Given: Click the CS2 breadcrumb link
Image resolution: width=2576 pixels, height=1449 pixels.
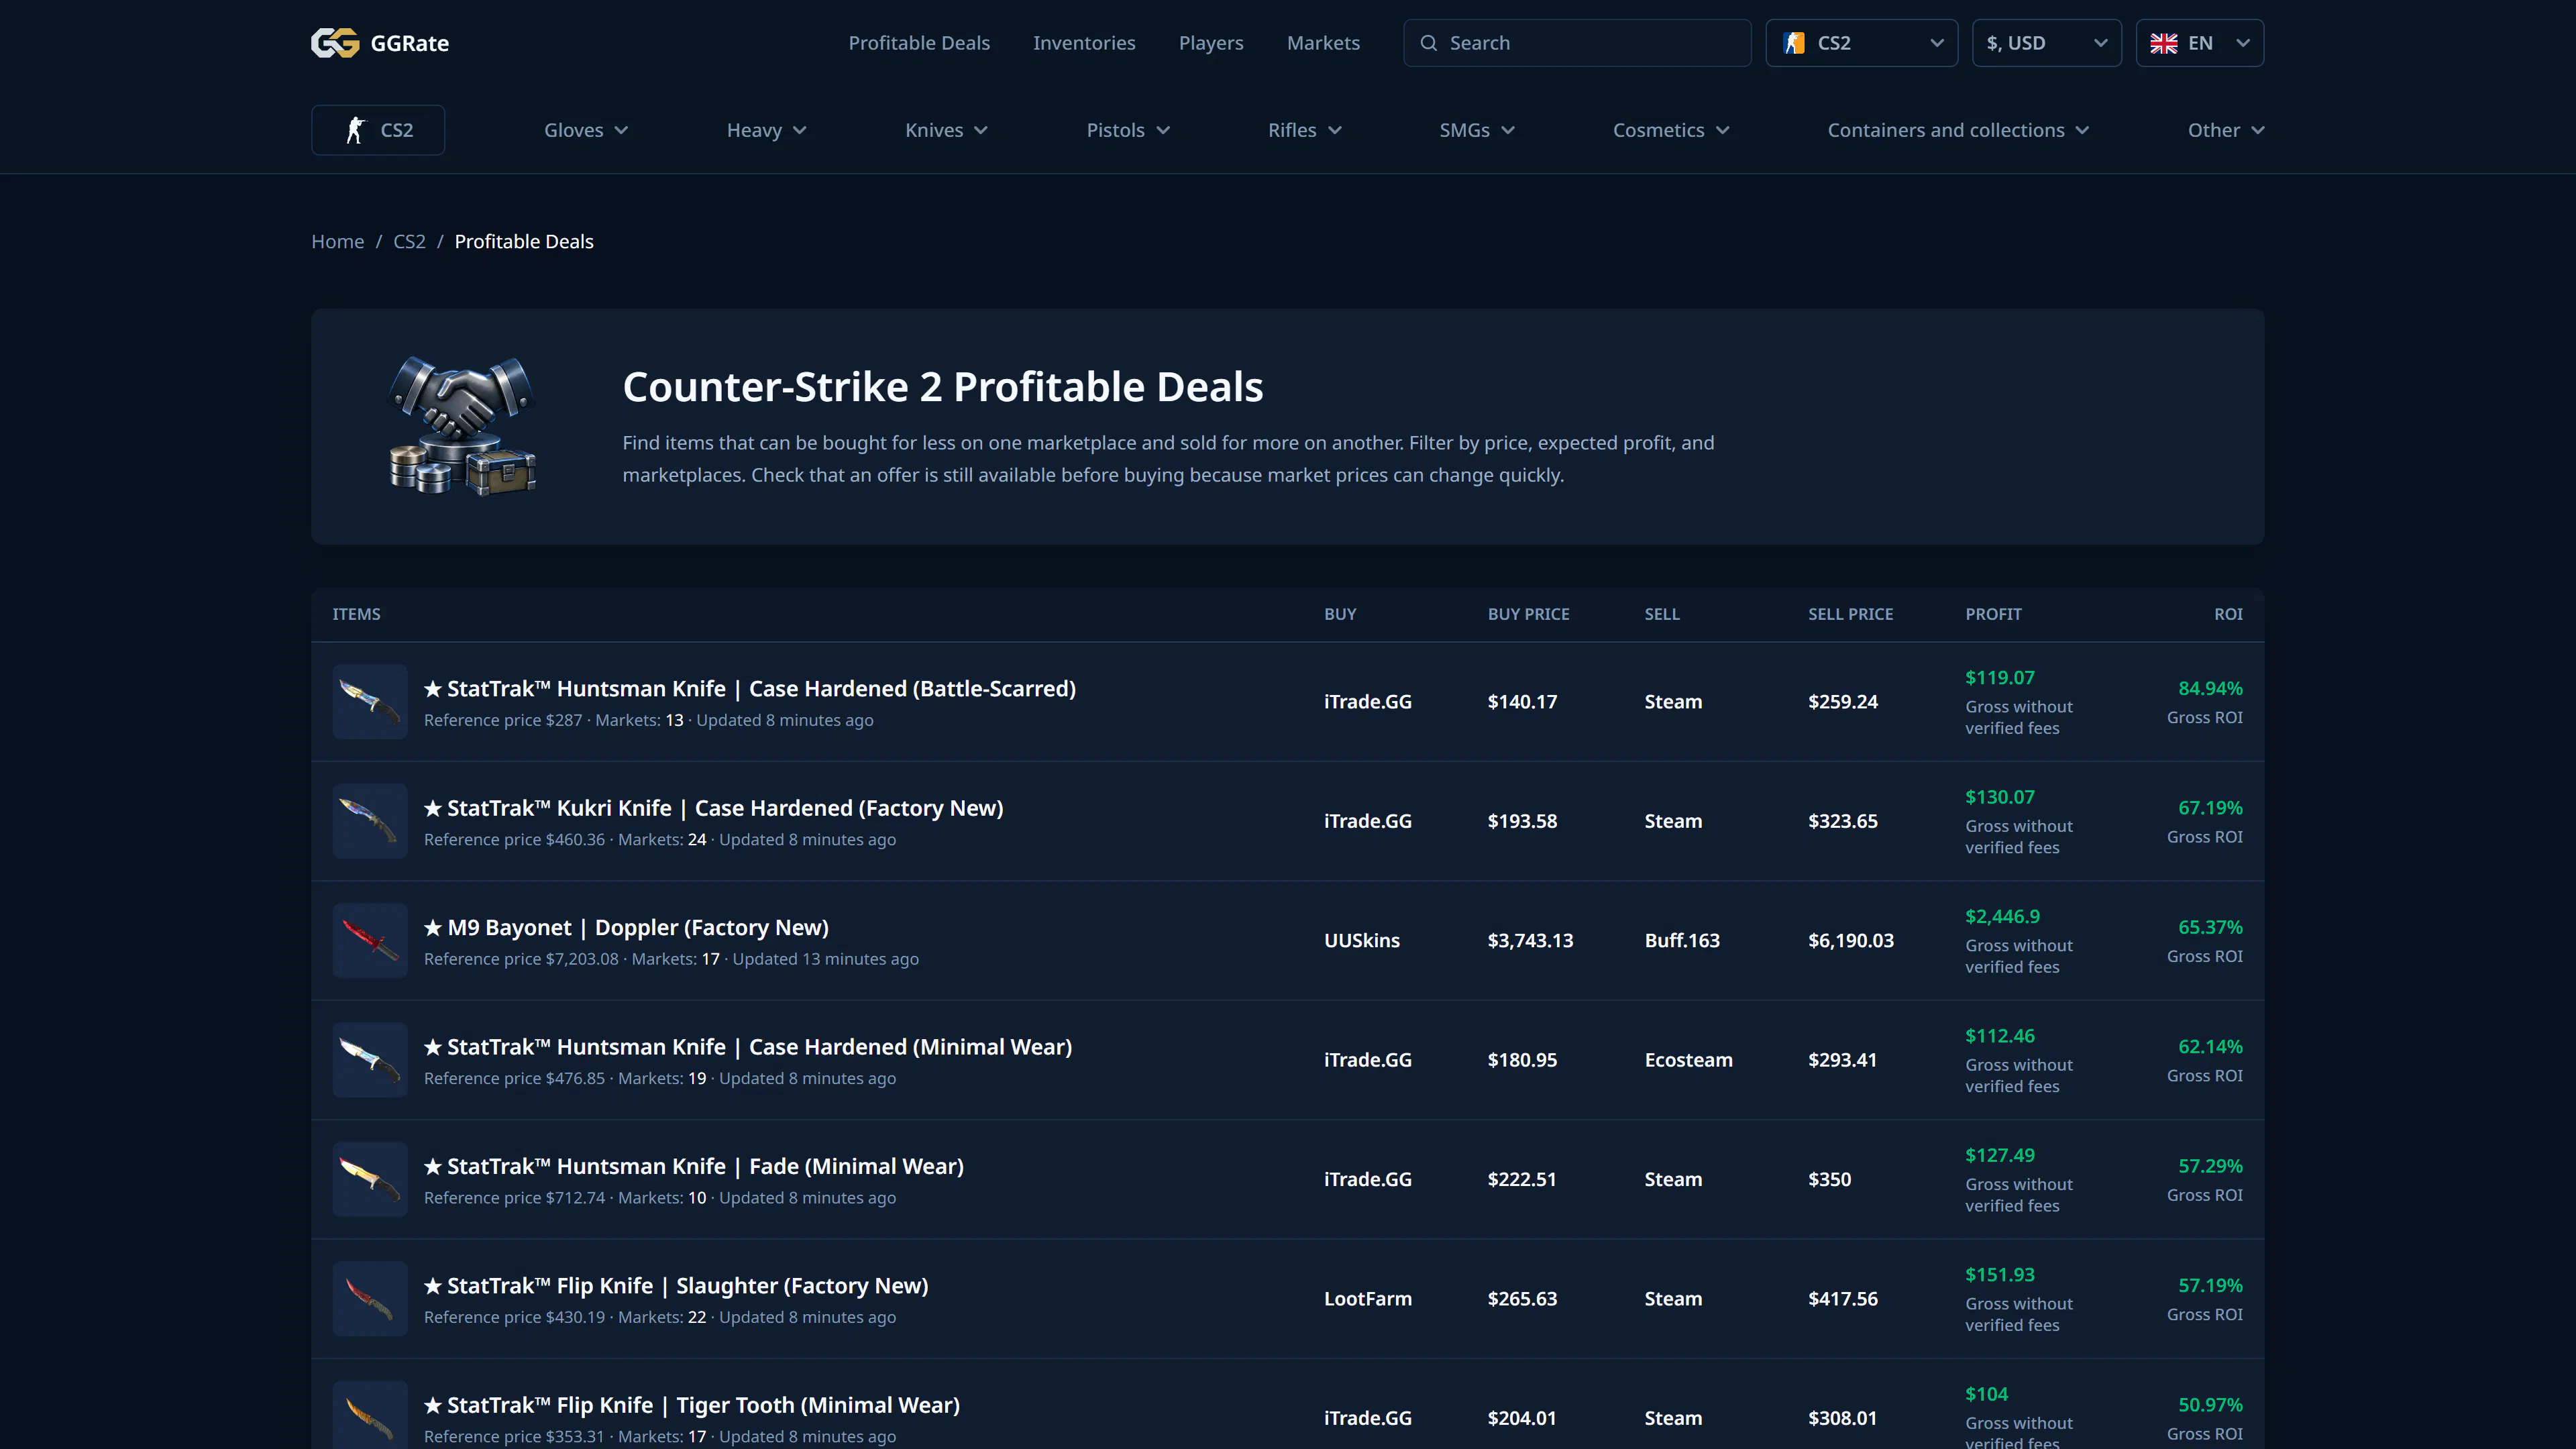Looking at the screenshot, I should click(409, 241).
